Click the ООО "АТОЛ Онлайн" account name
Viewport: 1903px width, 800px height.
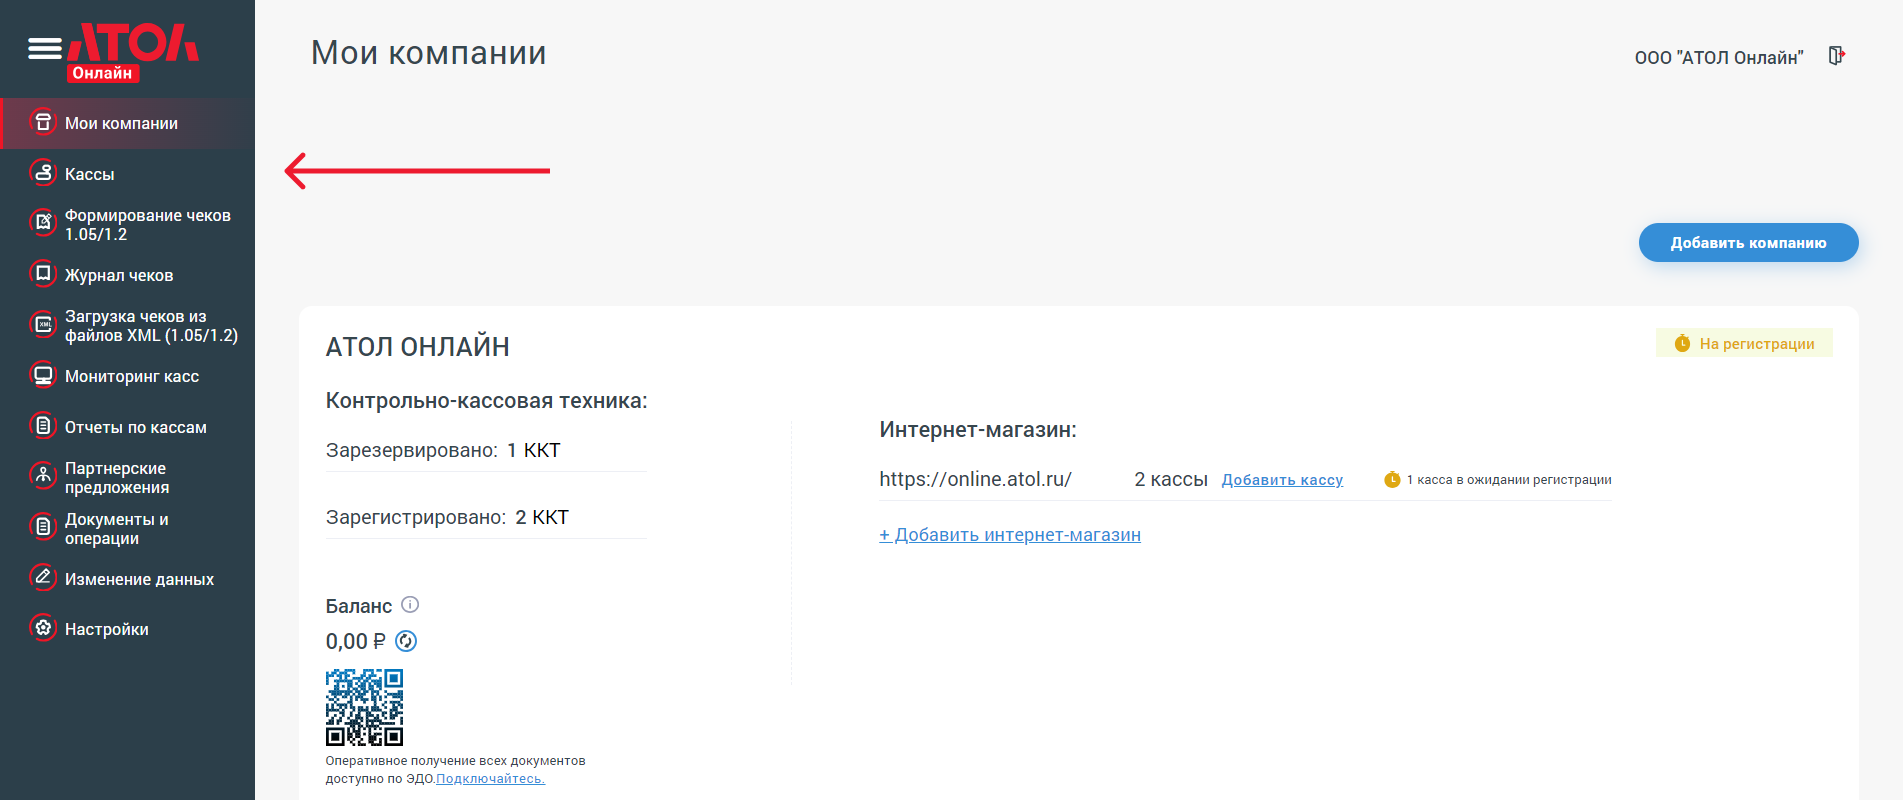click(x=1719, y=58)
